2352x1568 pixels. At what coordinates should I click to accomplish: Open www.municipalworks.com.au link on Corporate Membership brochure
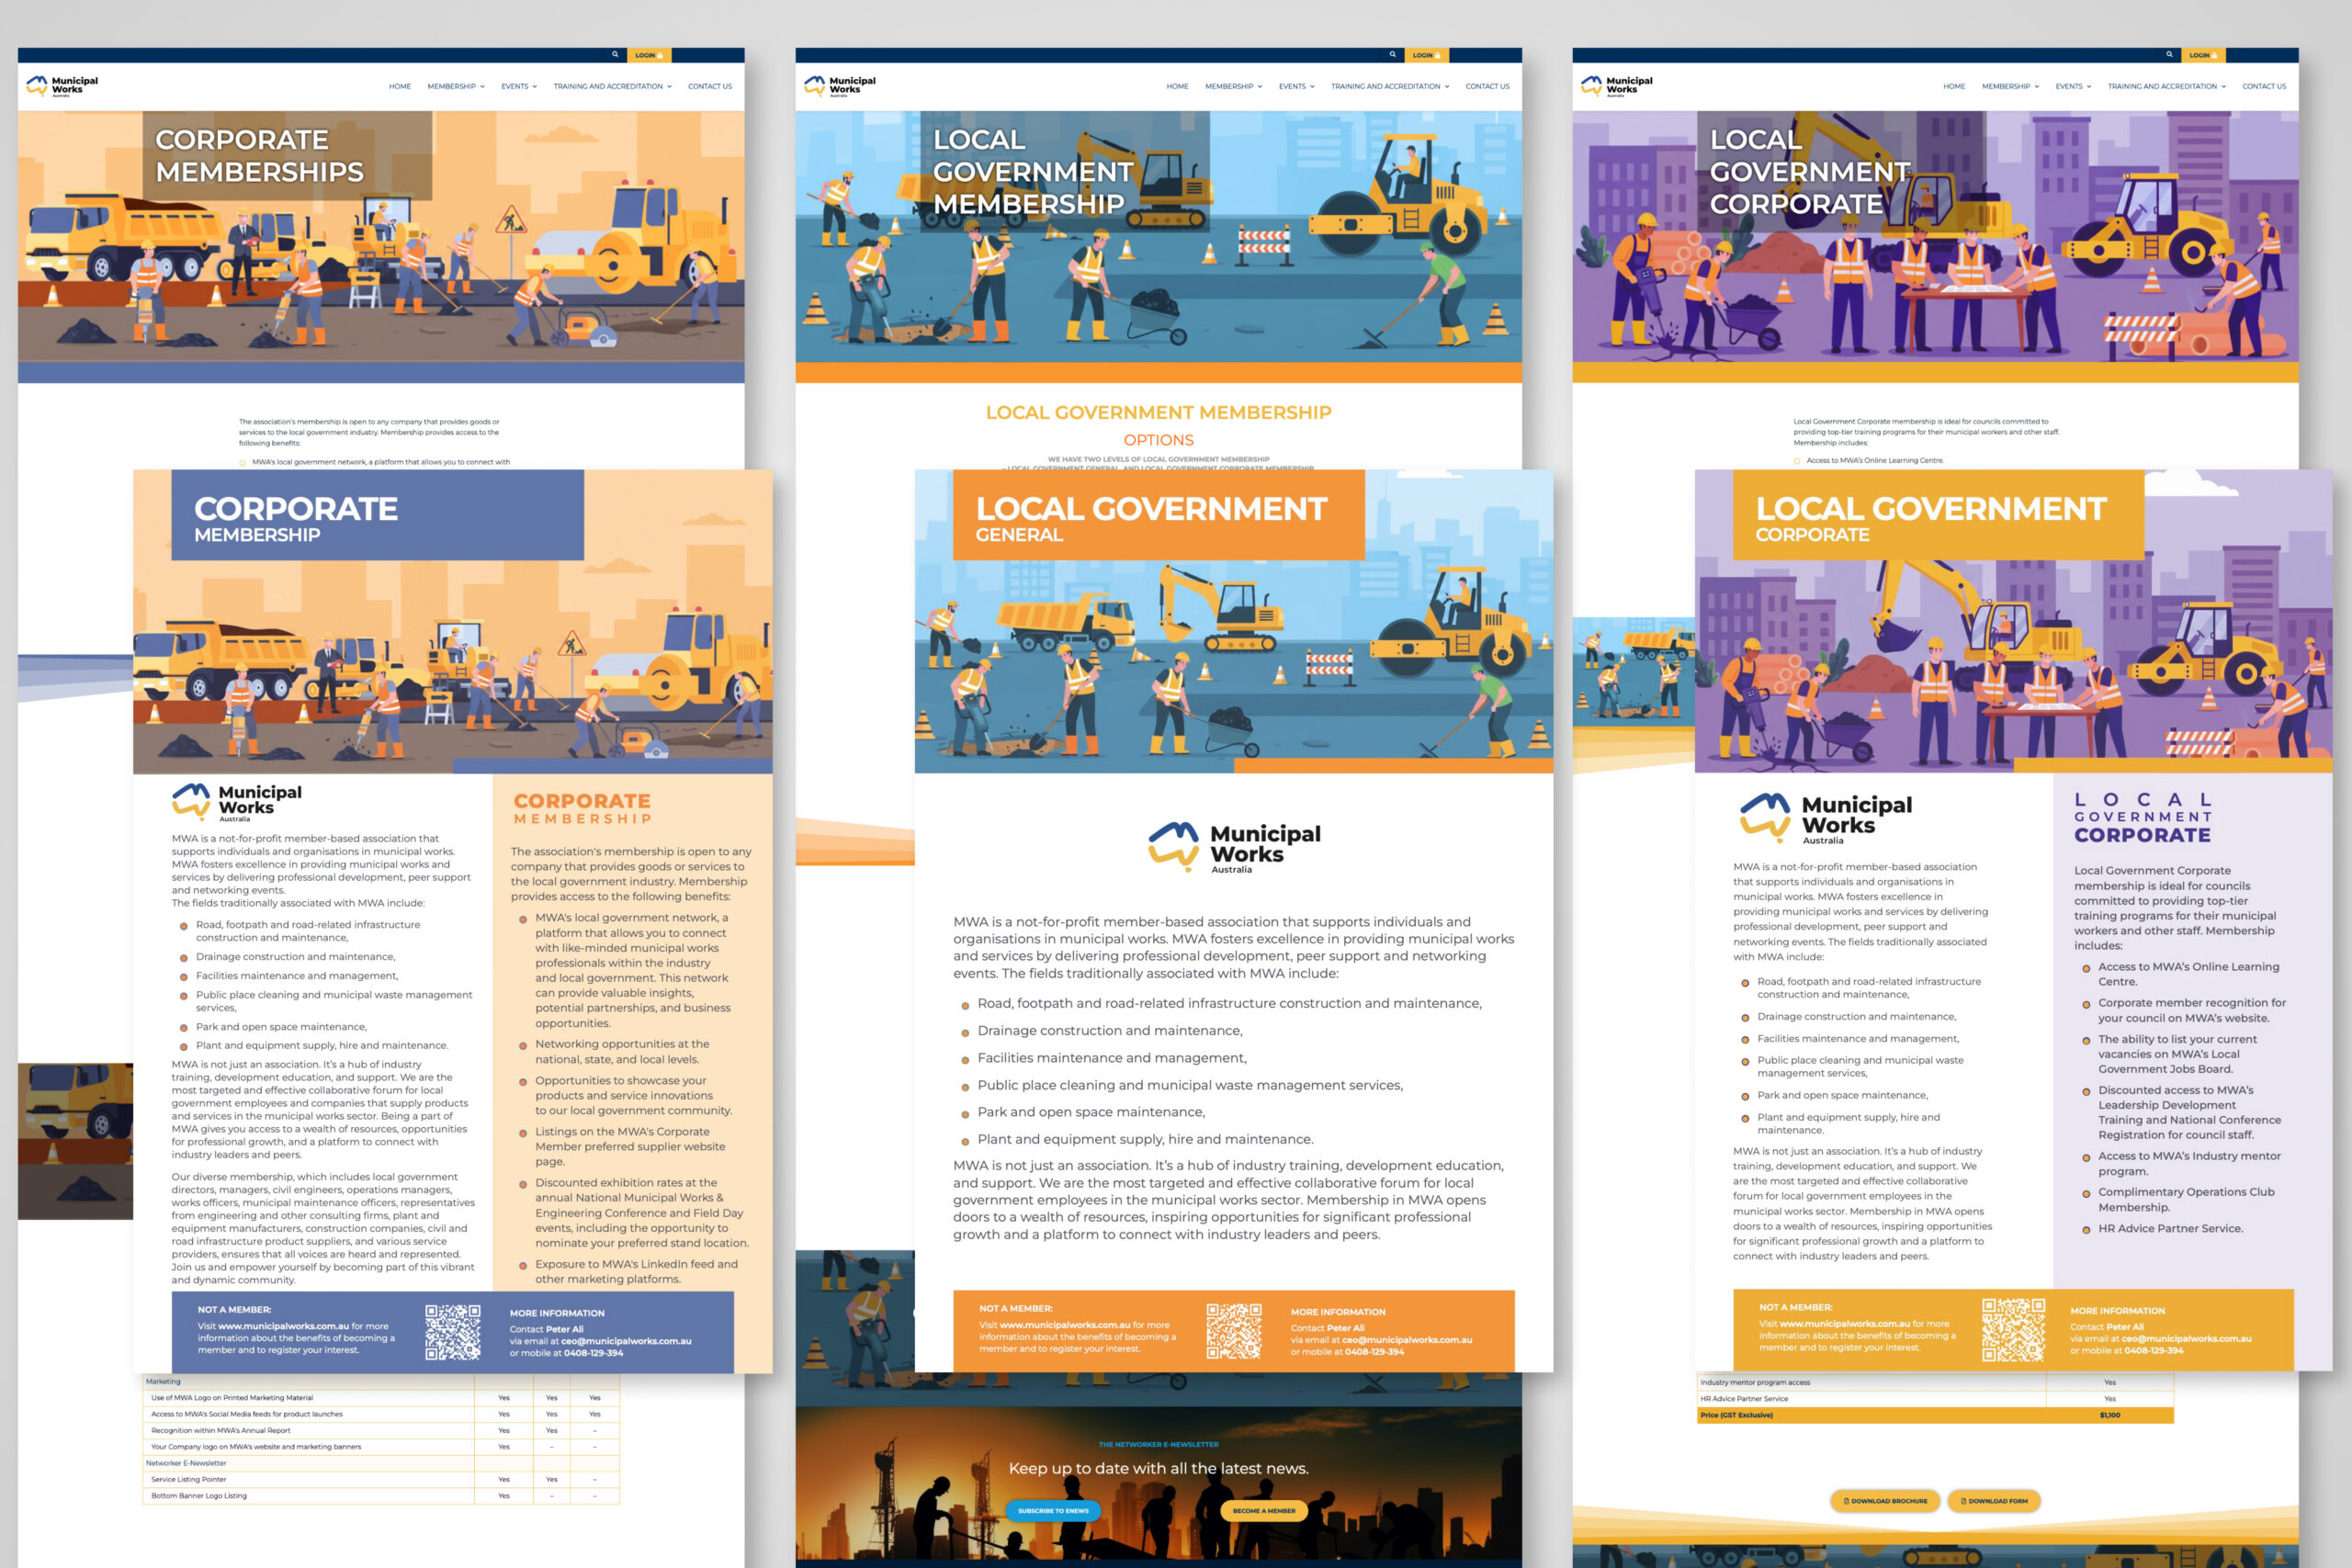pos(283,1326)
